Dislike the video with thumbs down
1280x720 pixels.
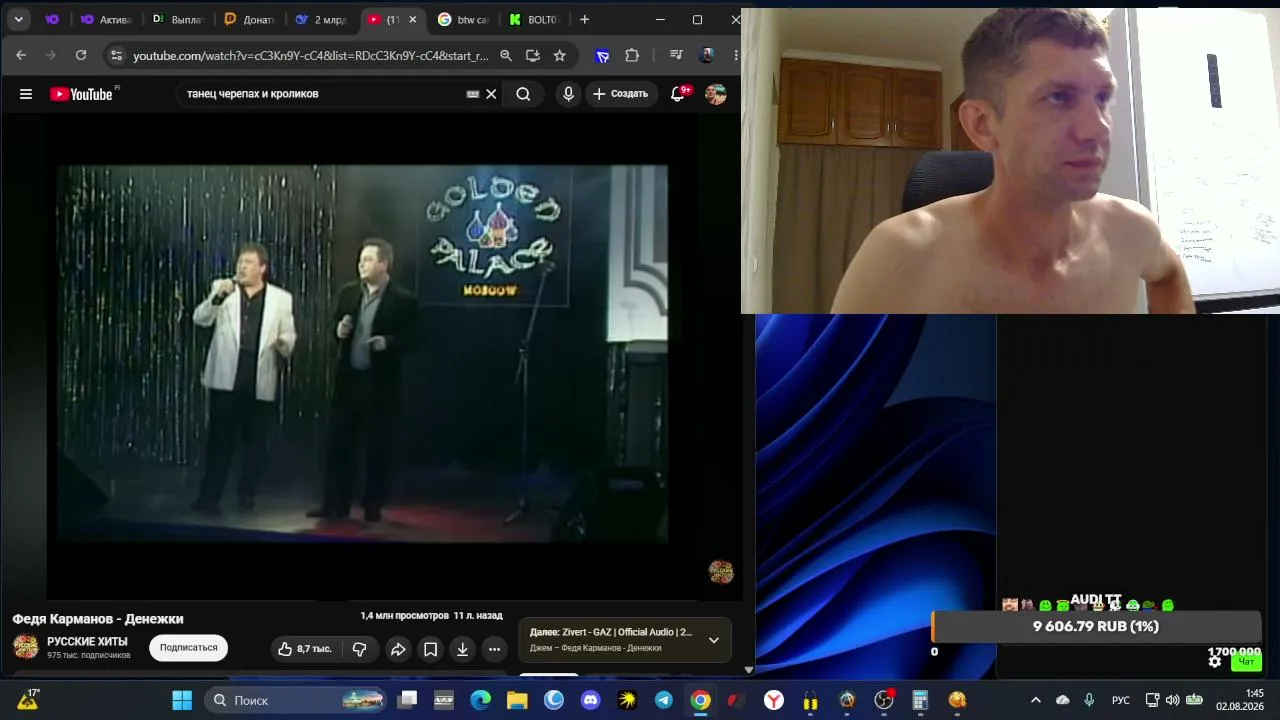pyautogui.click(x=359, y=649)
